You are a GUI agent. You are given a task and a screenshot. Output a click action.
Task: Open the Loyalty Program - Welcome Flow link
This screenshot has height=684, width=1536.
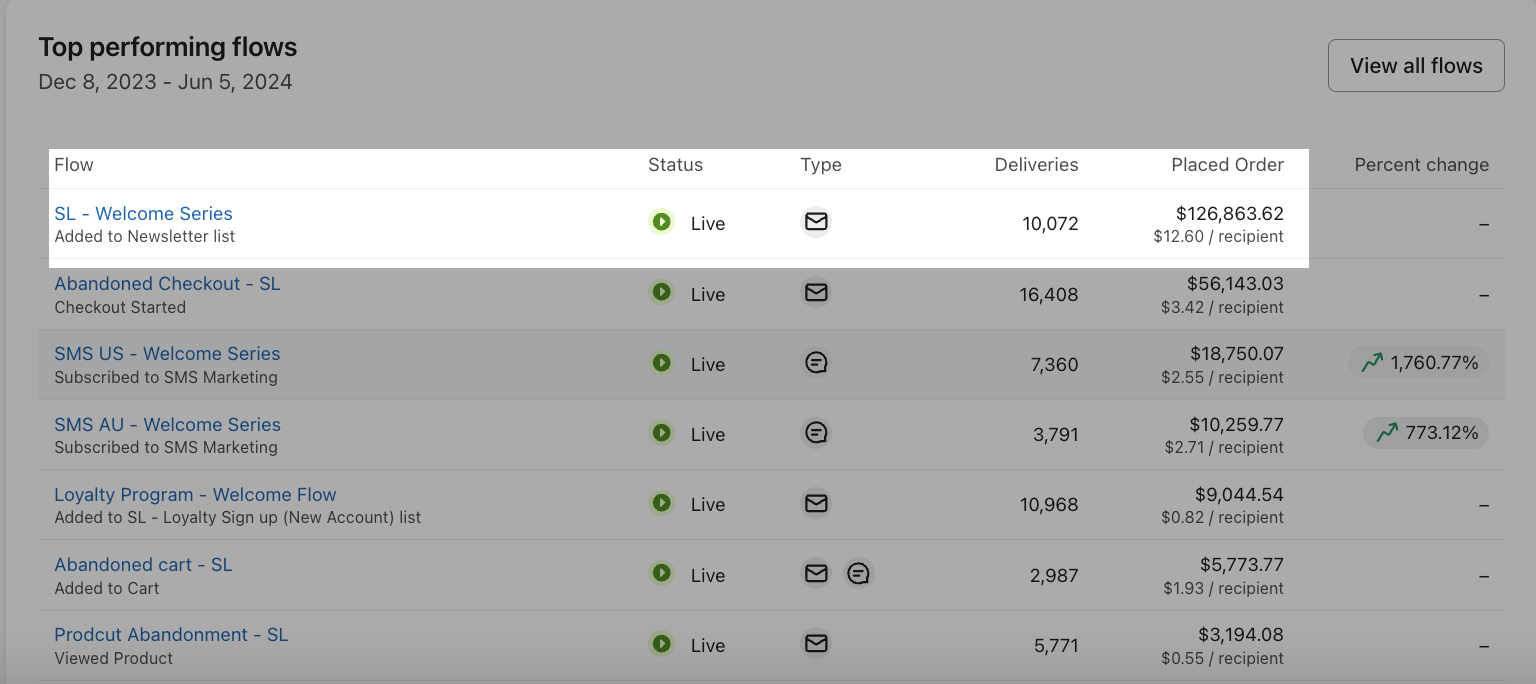pos(195,495)
